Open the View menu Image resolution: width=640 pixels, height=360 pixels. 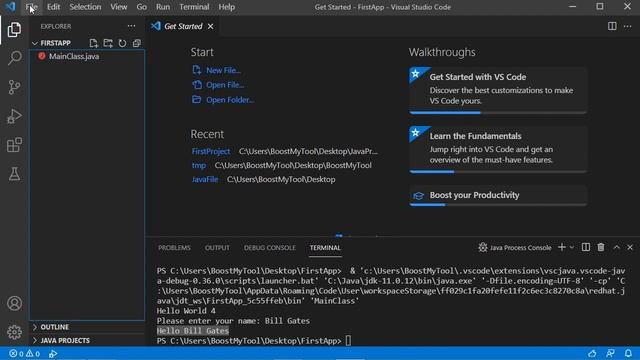coord(118,7)
